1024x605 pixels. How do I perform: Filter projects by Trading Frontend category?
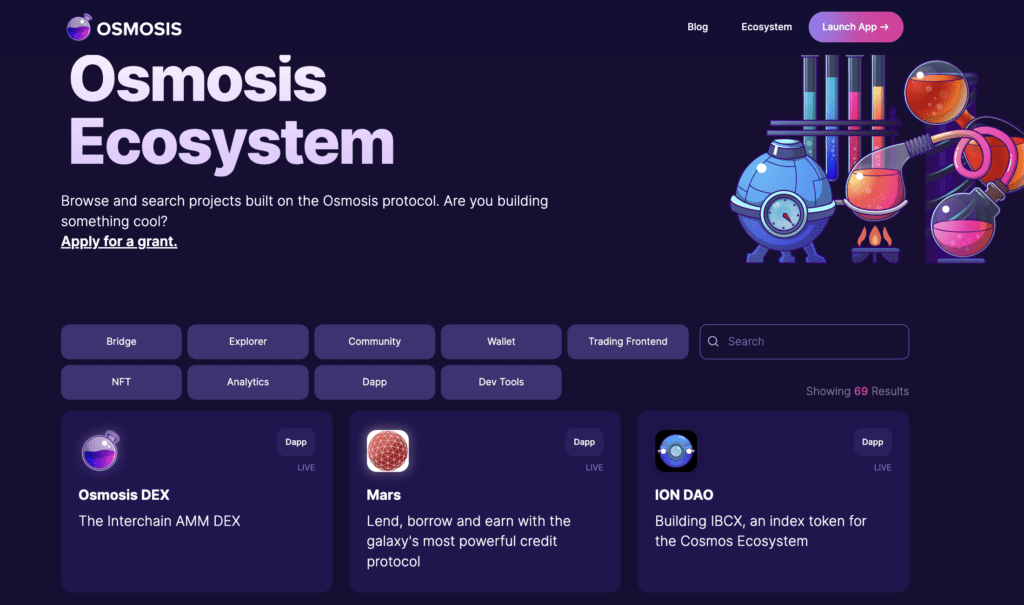point(628,342)
